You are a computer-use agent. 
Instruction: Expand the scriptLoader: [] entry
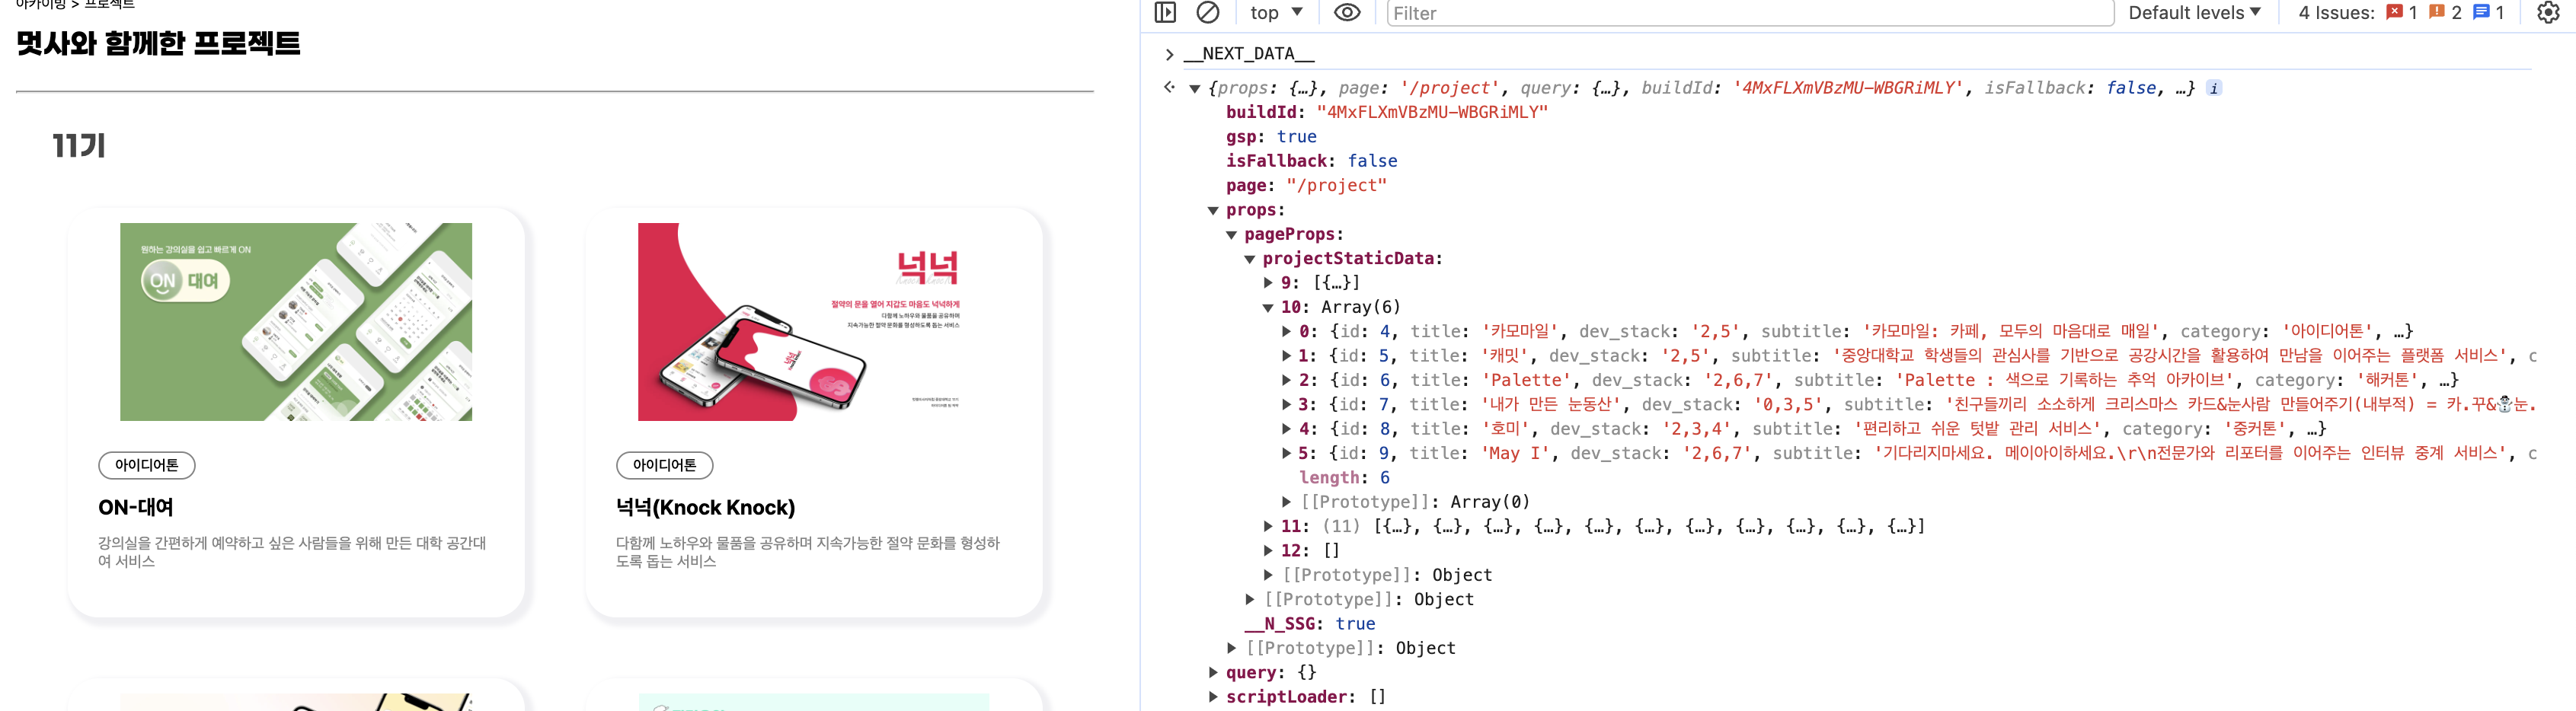(1213, 697)
